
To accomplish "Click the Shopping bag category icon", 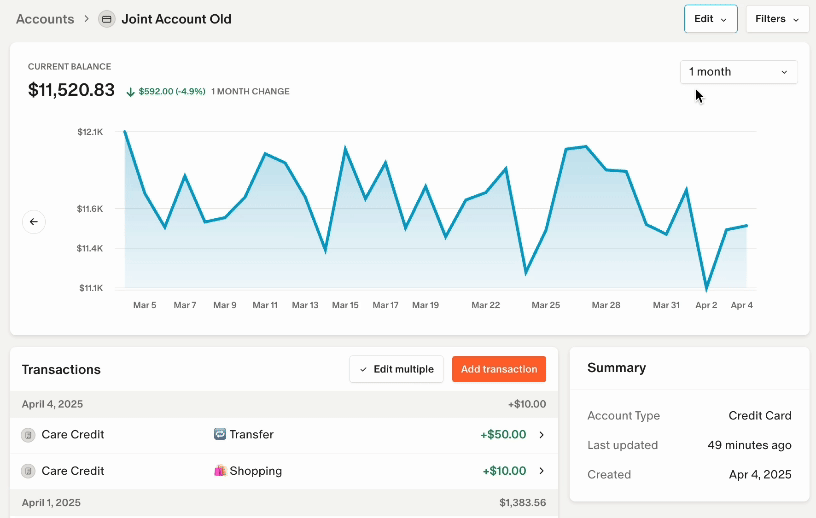I will tap(220, 471).
